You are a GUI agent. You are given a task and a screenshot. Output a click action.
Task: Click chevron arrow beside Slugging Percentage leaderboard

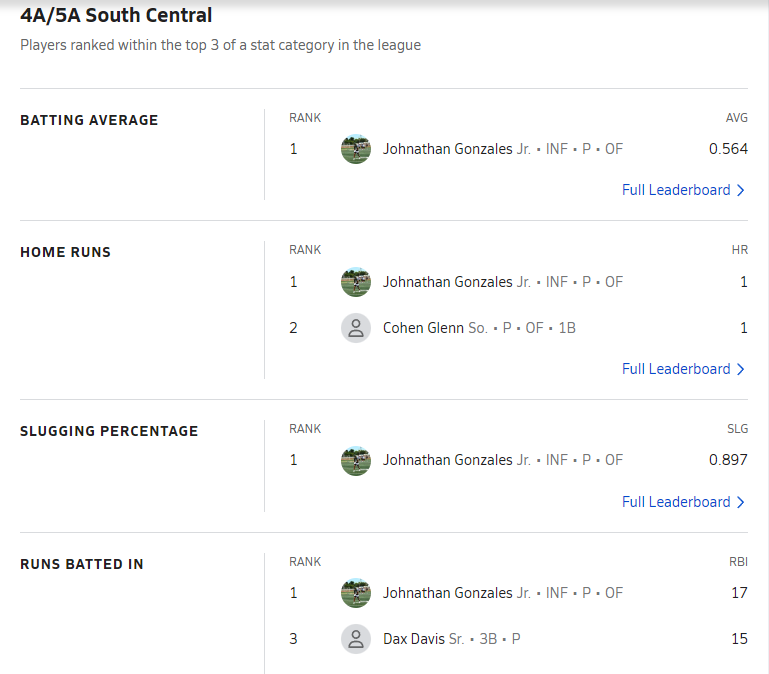pyautogui.click(x=741, y=502)
